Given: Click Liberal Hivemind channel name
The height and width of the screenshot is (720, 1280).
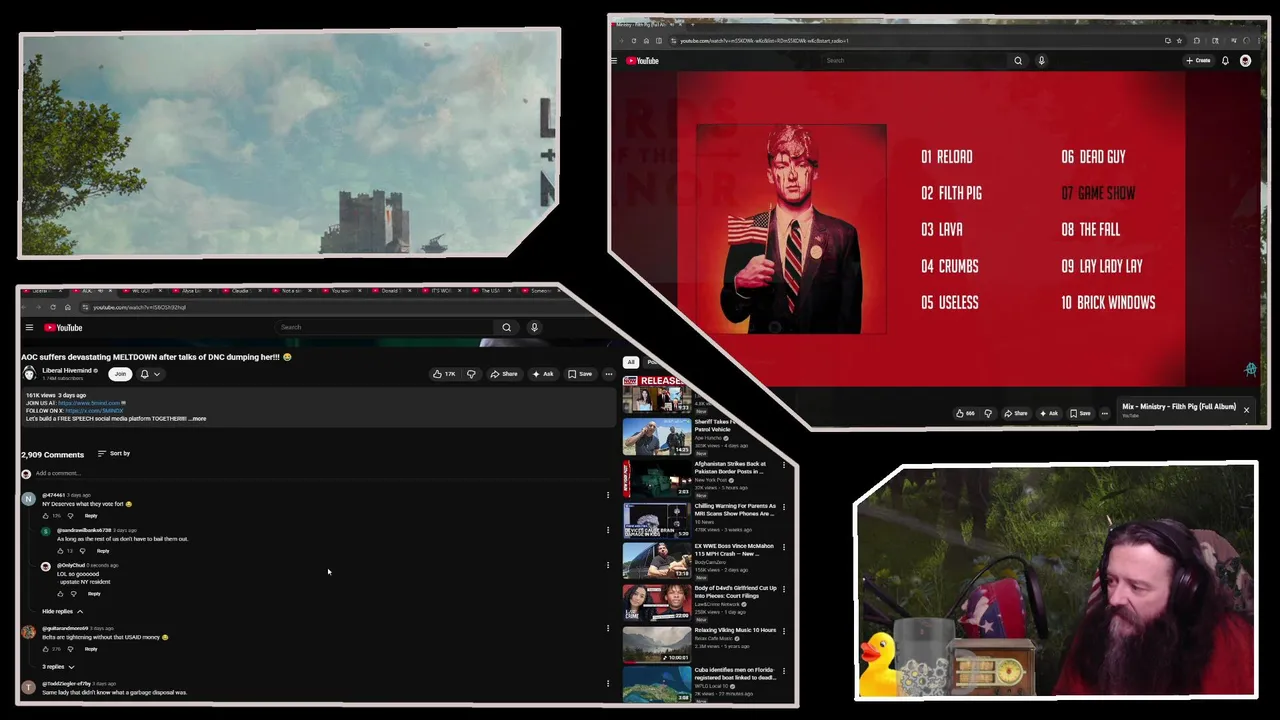Looking at the screenshot, I should pos(67,370).
